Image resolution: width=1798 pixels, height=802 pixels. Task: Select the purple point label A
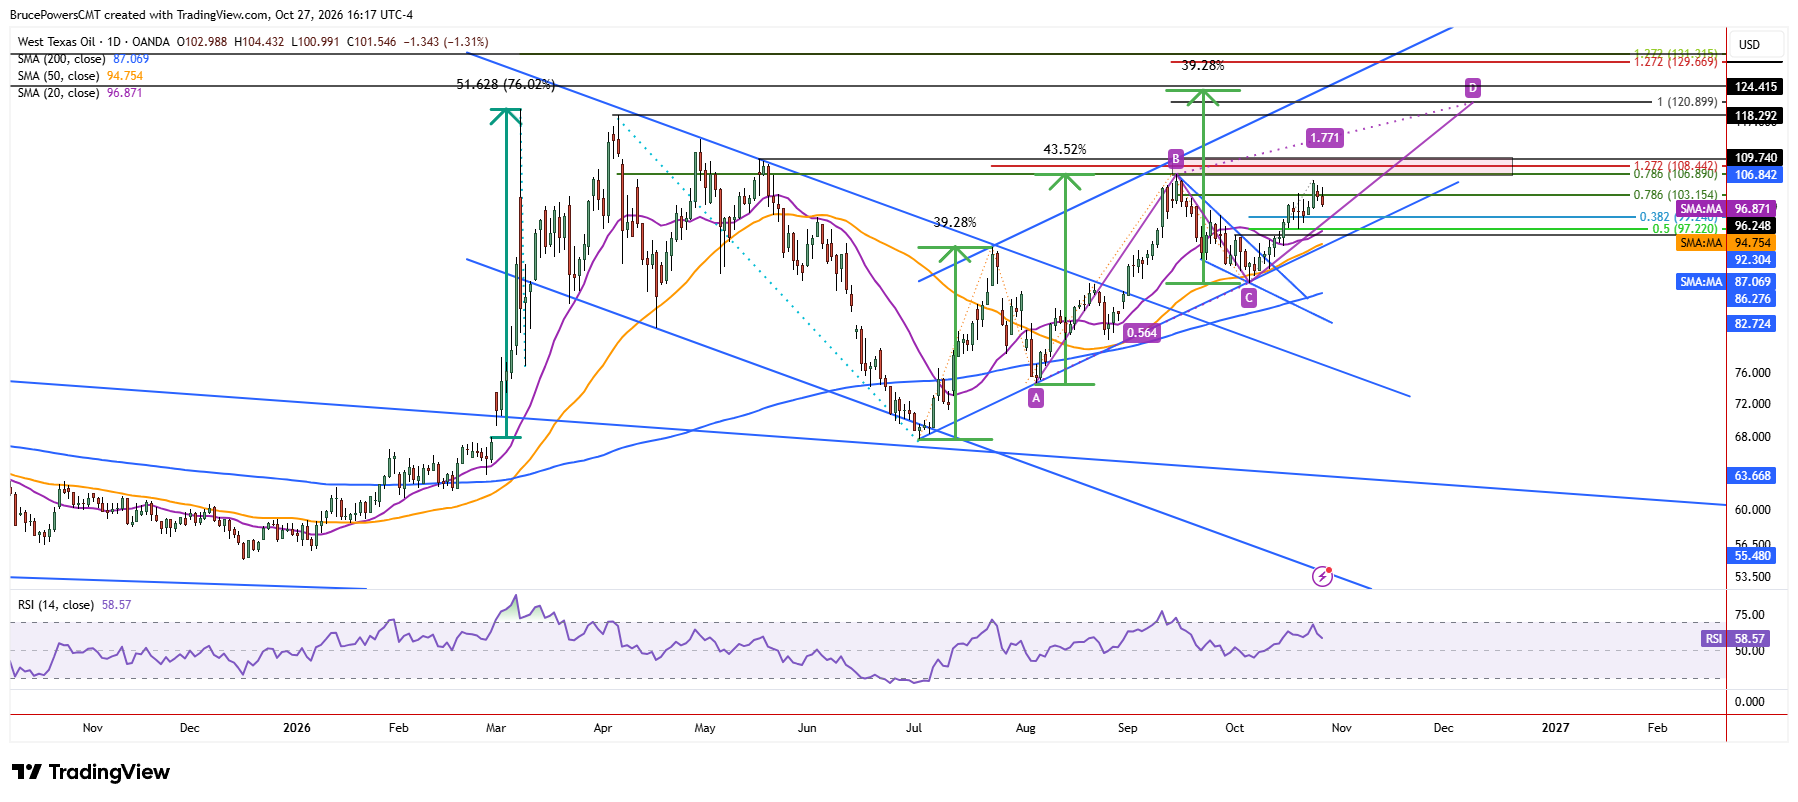coord(1036,398)
